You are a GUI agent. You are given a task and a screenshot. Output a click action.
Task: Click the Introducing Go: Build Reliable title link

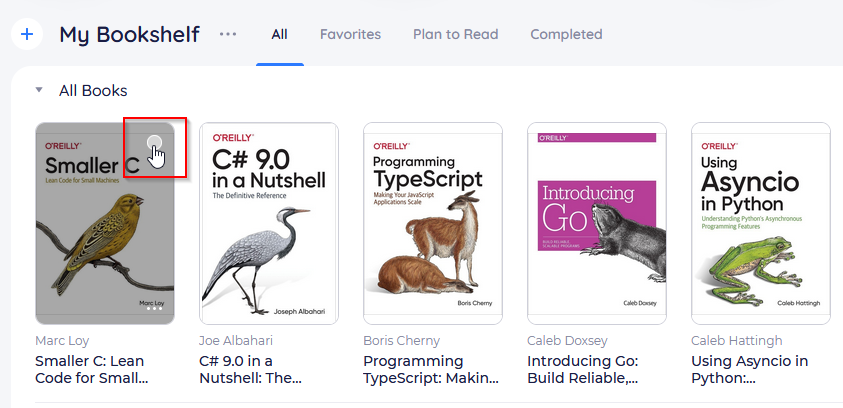point(583,369)
